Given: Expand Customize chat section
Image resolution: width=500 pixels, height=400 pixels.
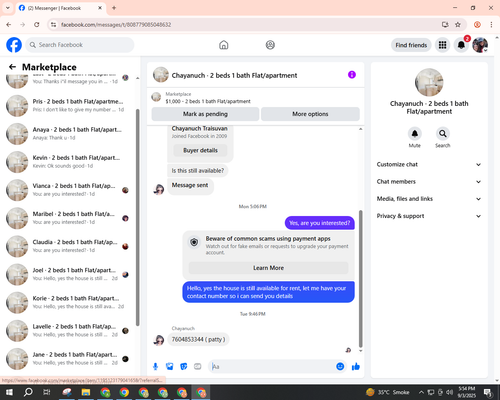Looking at the screenshot, I should (x=429, y=164).
